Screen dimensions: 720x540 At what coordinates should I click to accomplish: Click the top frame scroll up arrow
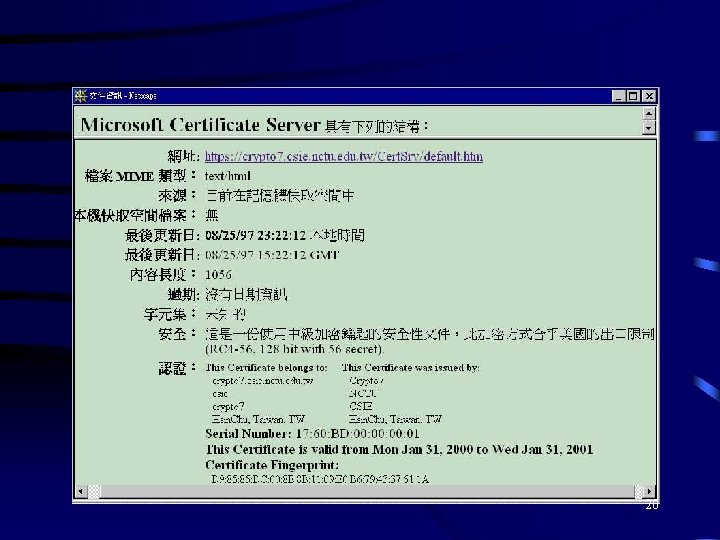(x=648, y=113)
